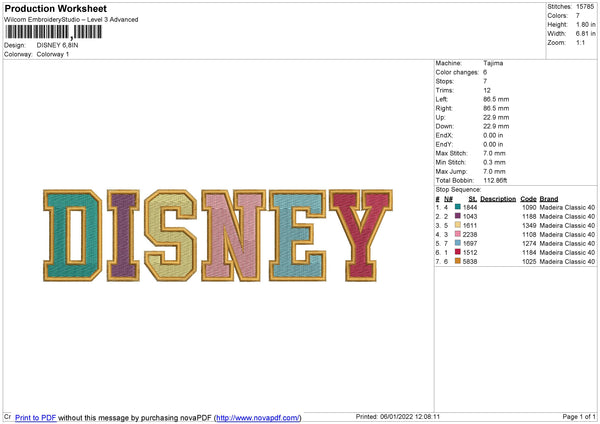600x424 pixels.
Task: Click the light blue swatch for stop 5
Action: (458, 243)
